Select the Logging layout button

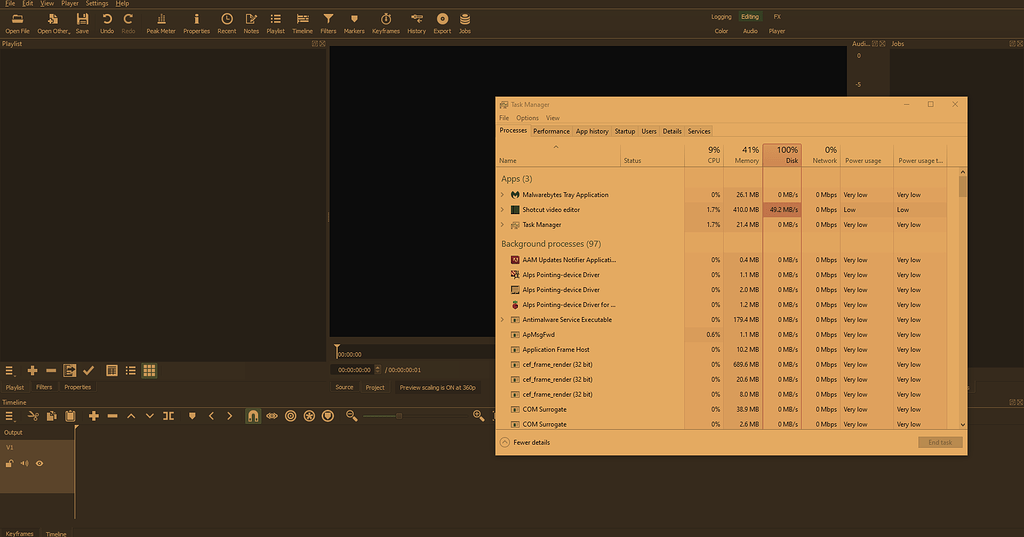coord(721,17)
